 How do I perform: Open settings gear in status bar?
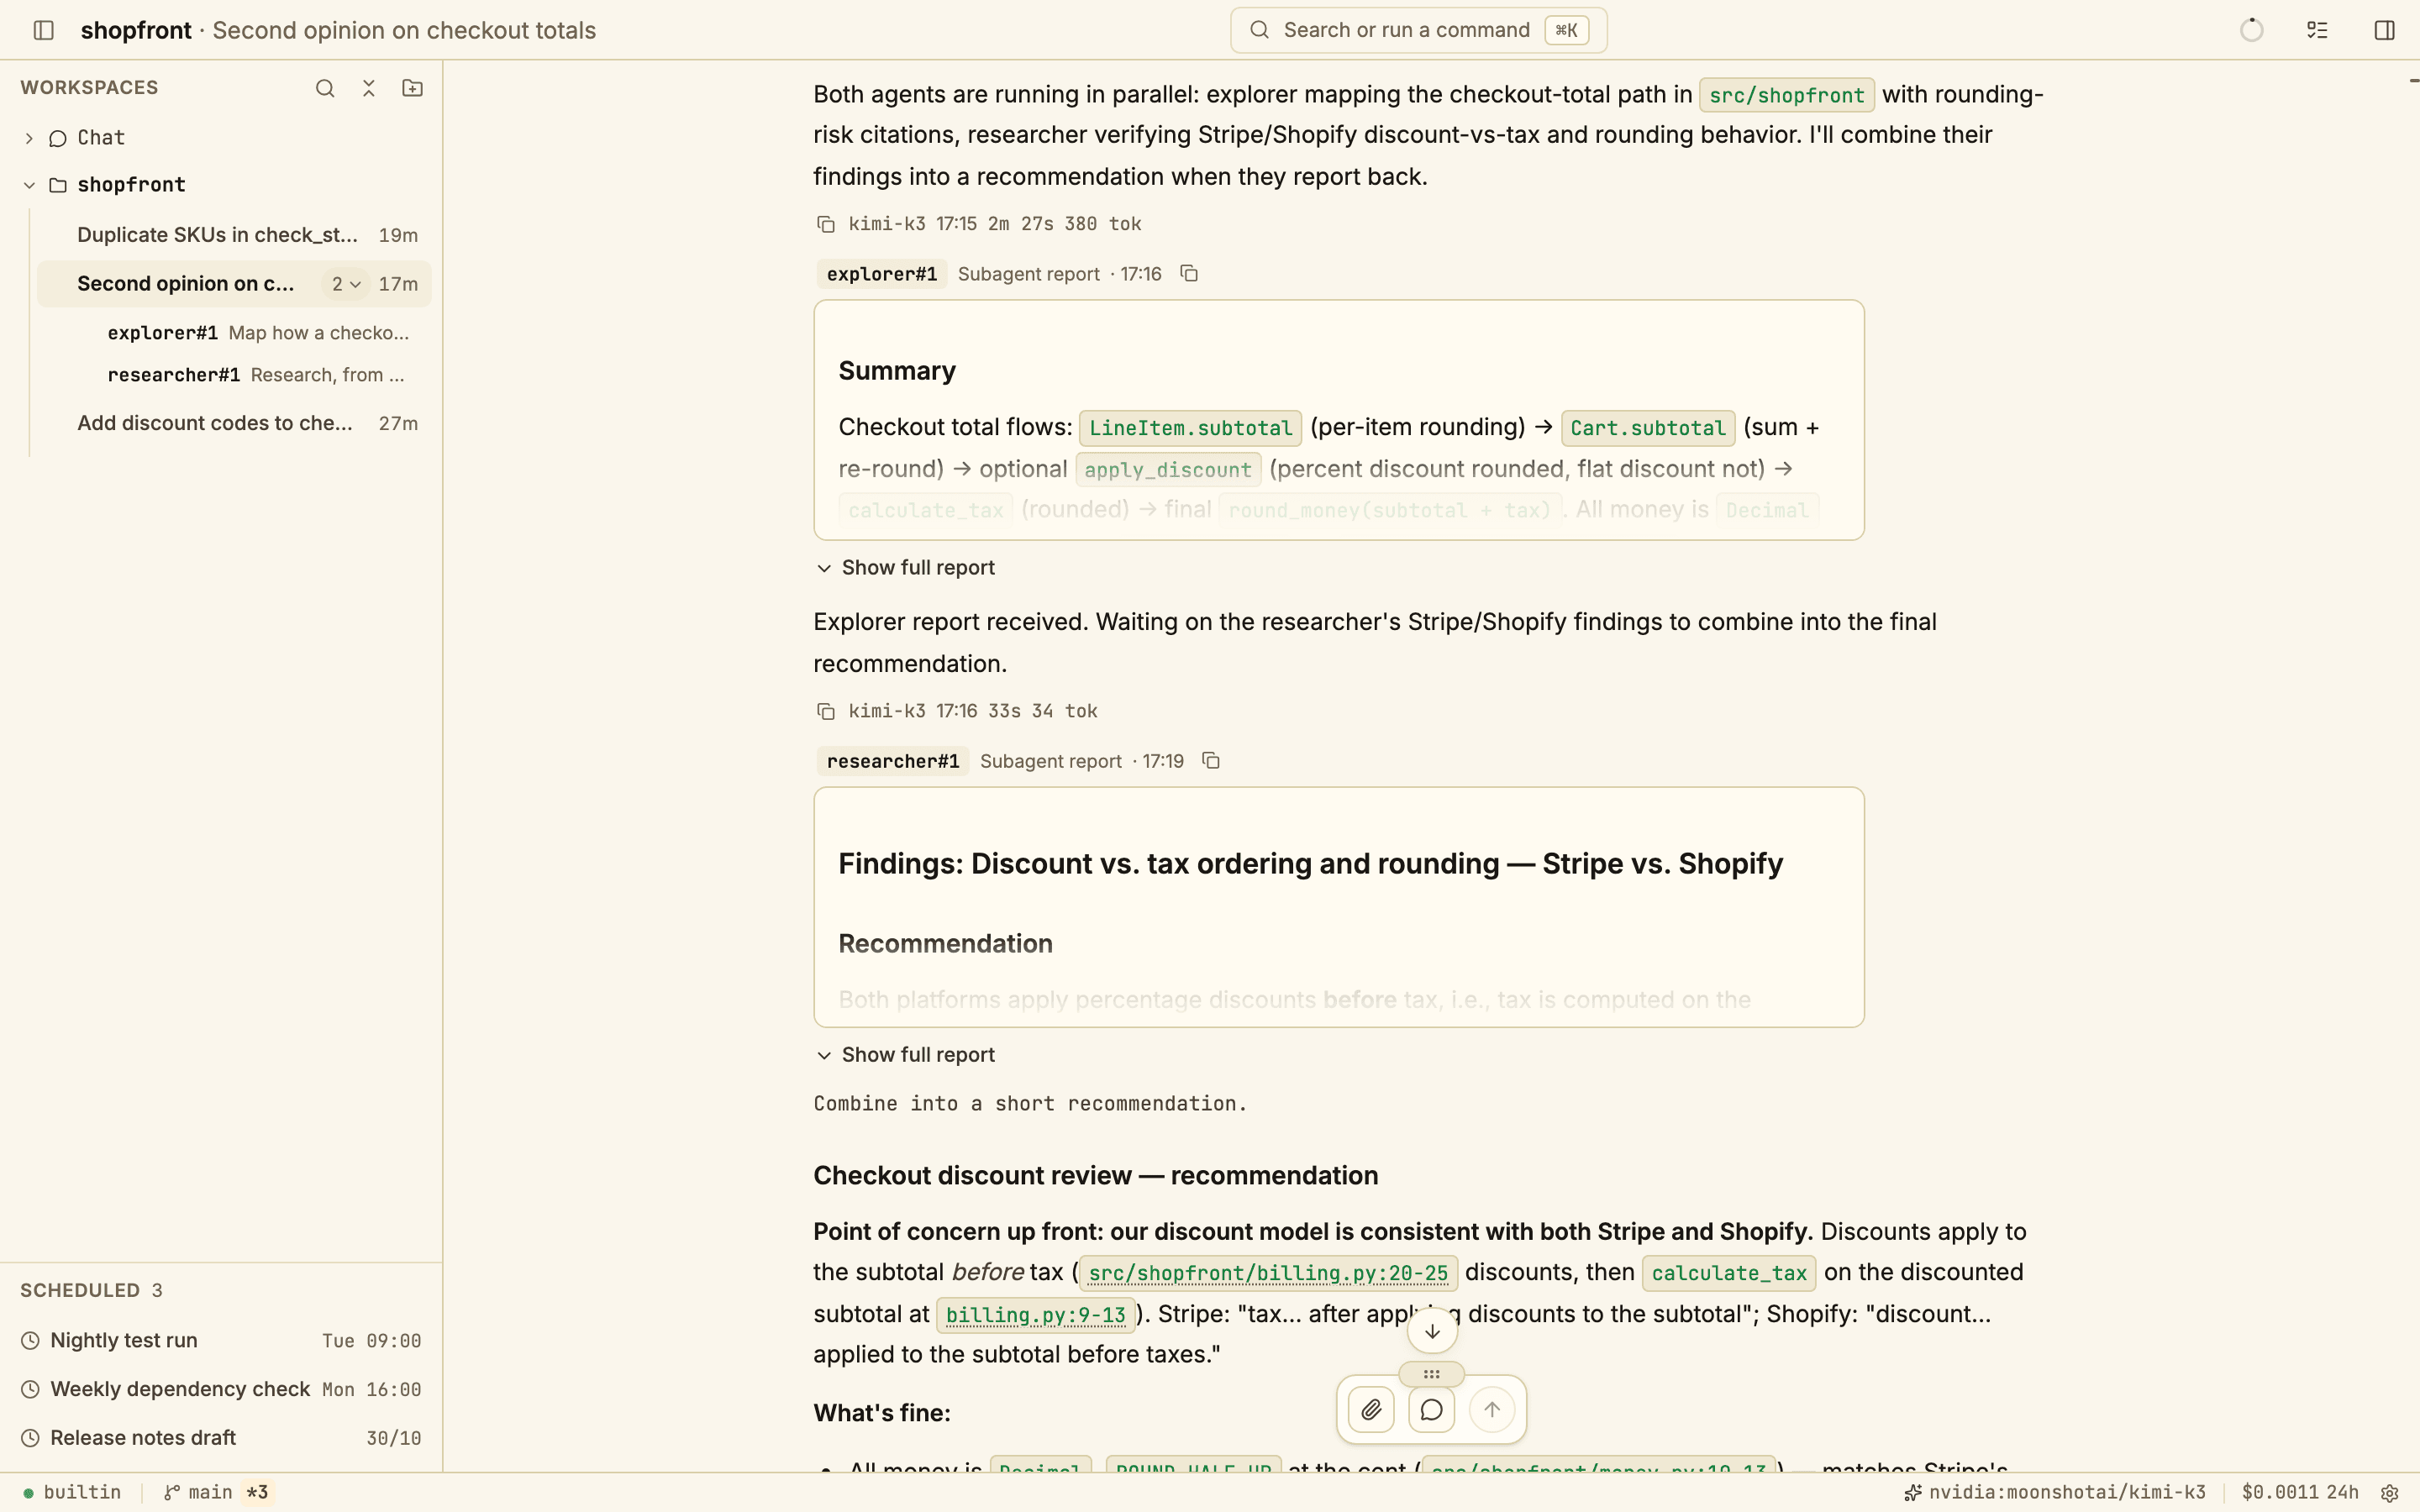tap(2390, 1493)
